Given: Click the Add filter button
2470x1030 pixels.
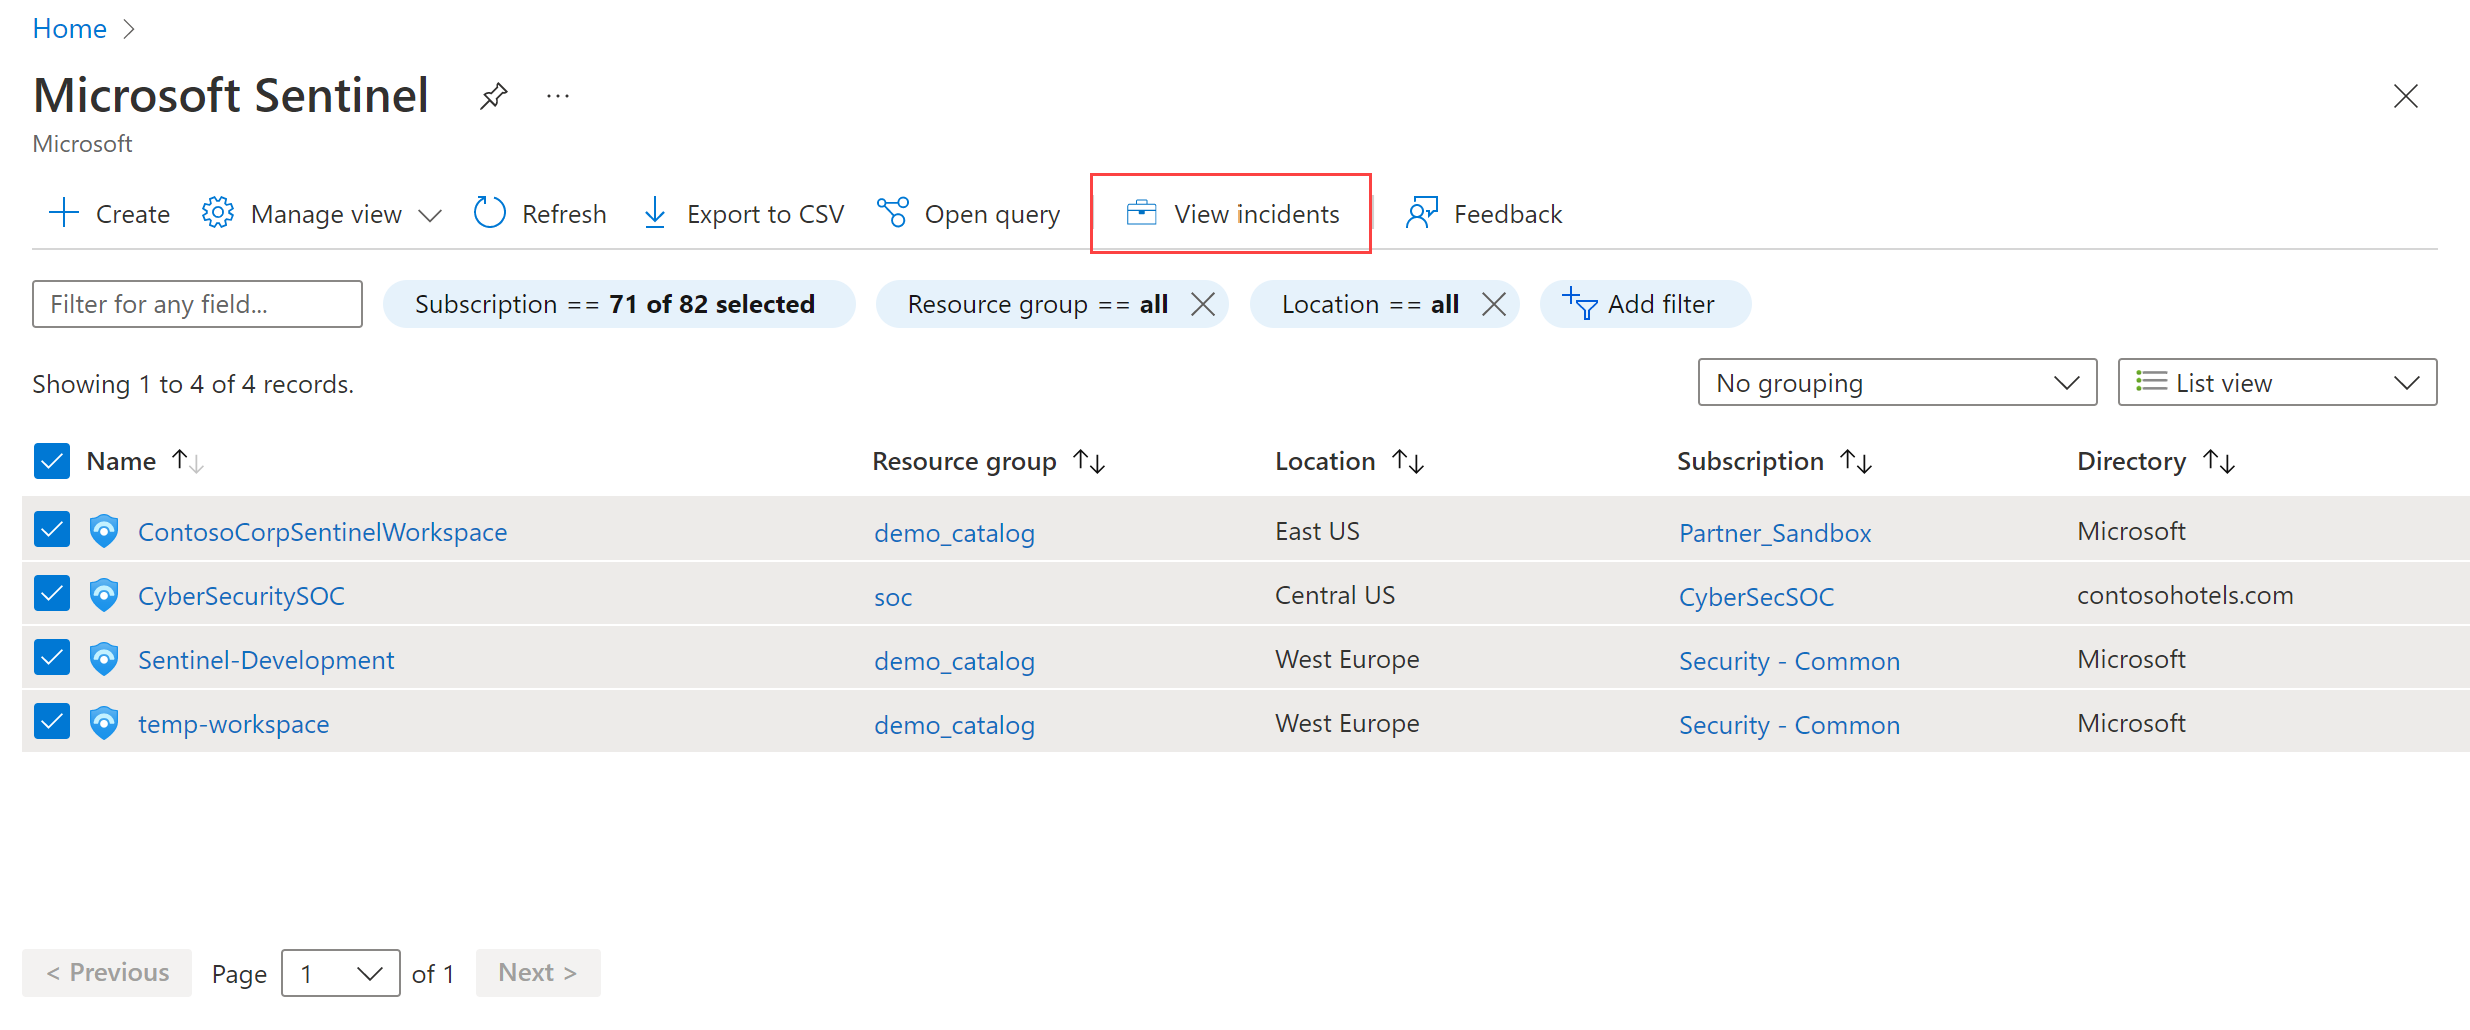Looking at the screenshot, I should (x=1644, y=304).
